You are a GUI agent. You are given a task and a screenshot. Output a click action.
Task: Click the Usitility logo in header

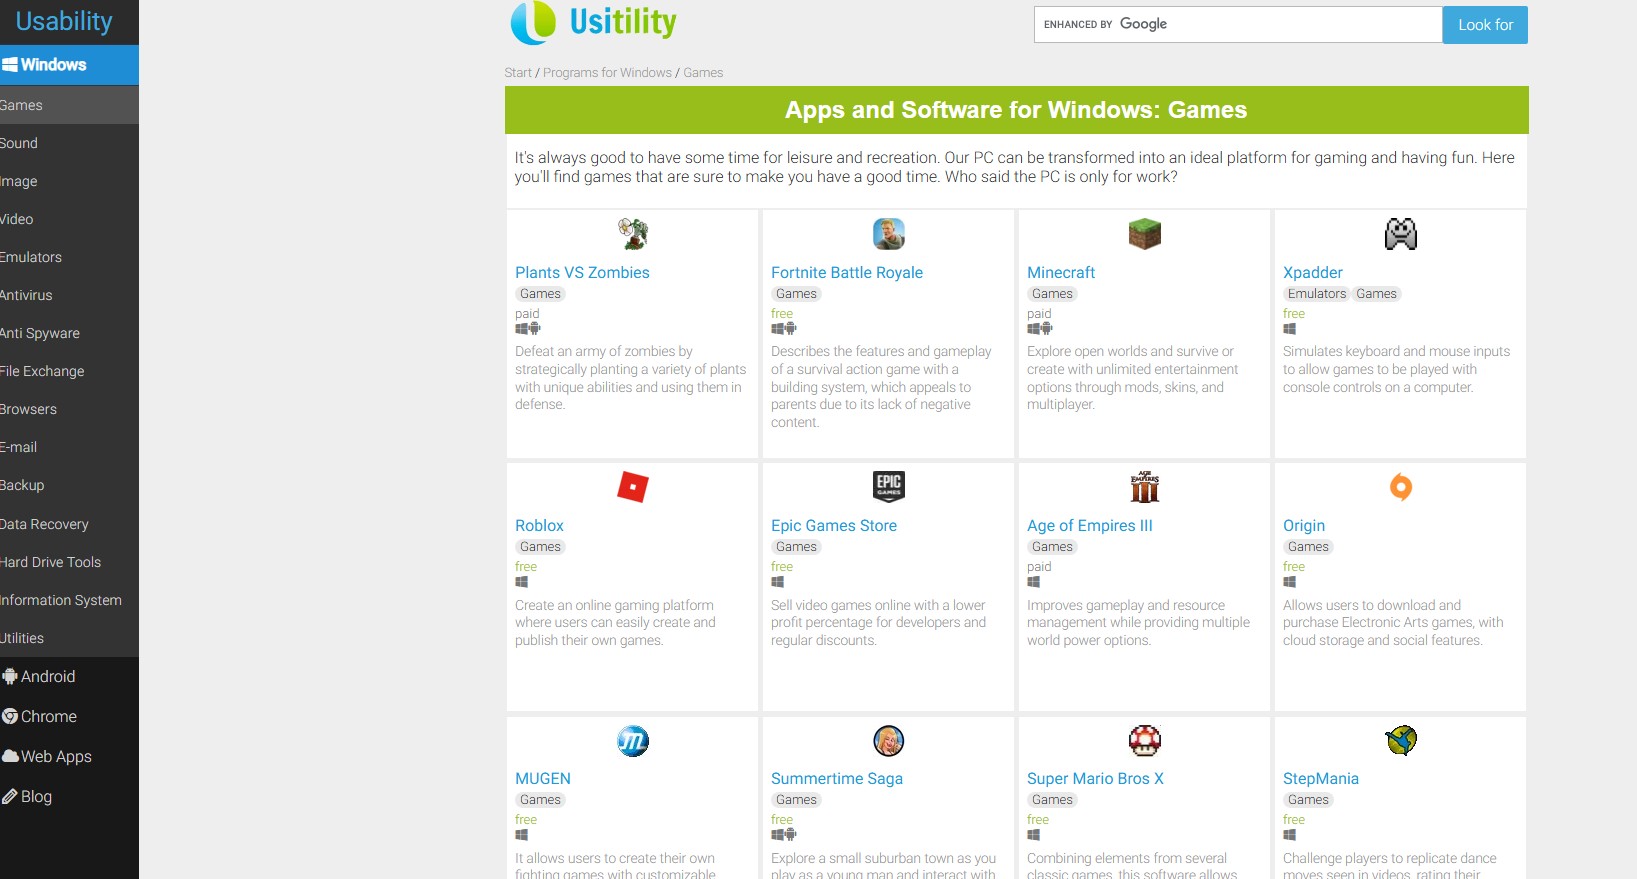coord(594,22)
